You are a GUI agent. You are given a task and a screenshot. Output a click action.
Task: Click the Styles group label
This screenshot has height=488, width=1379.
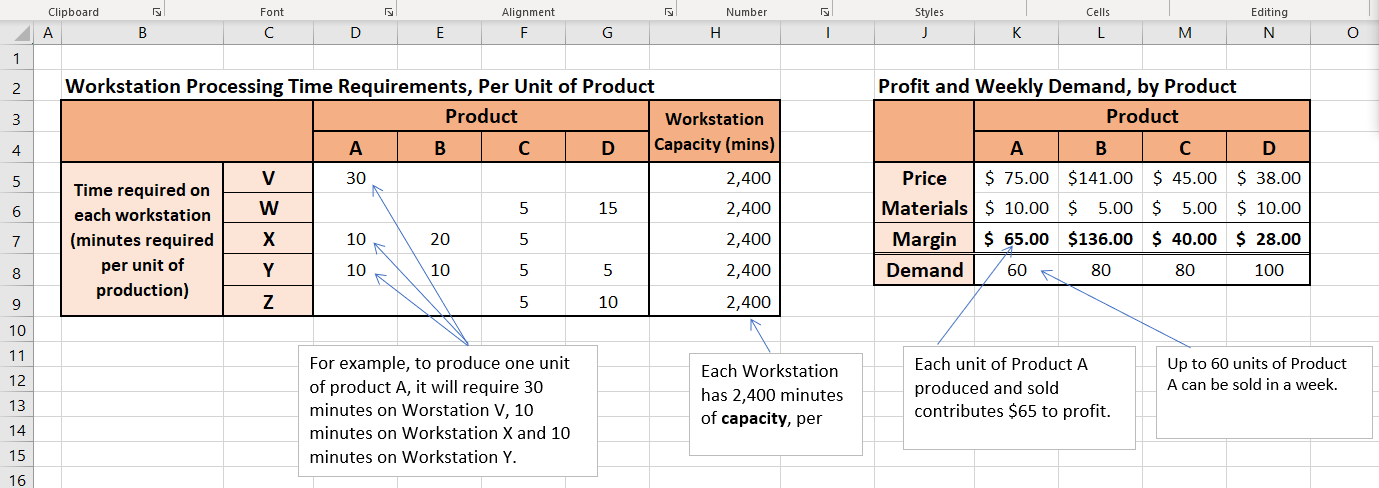point(929,12)
